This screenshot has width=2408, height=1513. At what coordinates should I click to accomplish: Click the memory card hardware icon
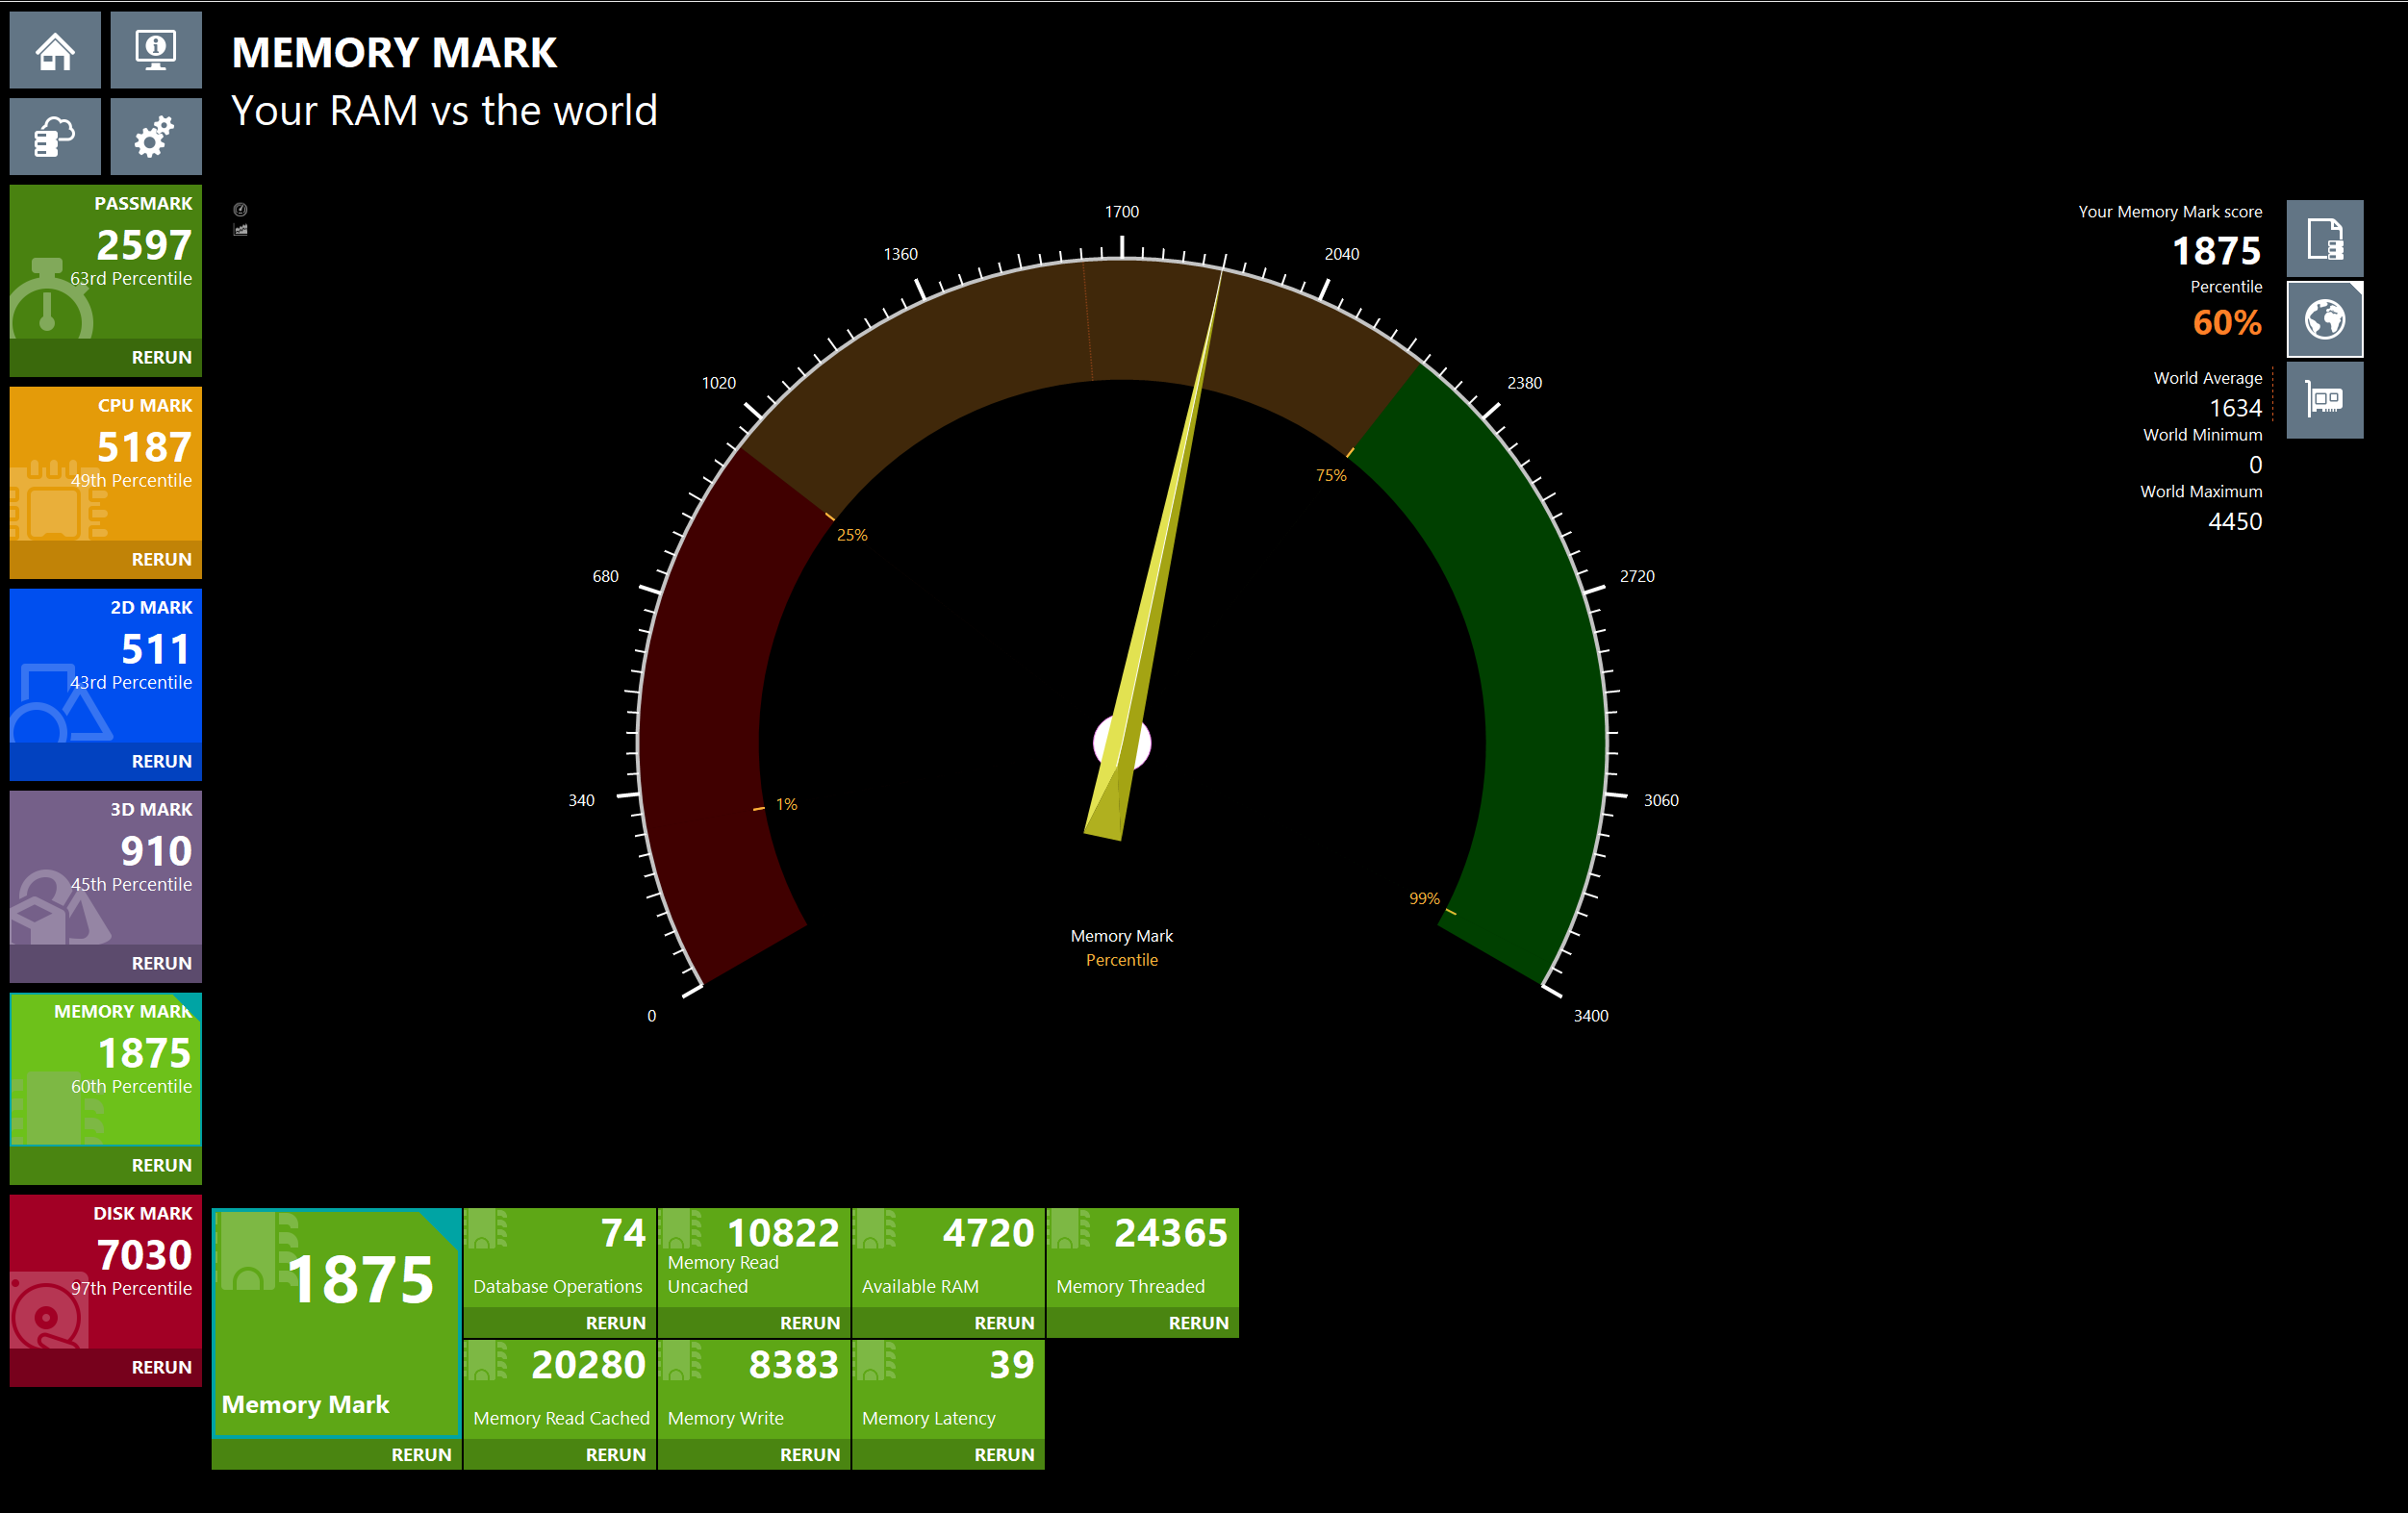coord(2325,400)
